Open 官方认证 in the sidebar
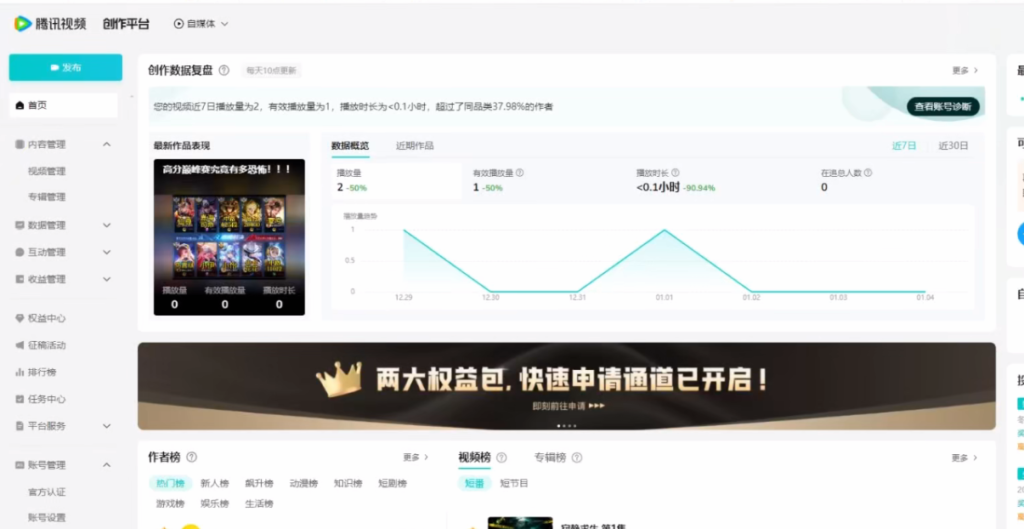Screen dimensions: 1024x529 [46, 492]
